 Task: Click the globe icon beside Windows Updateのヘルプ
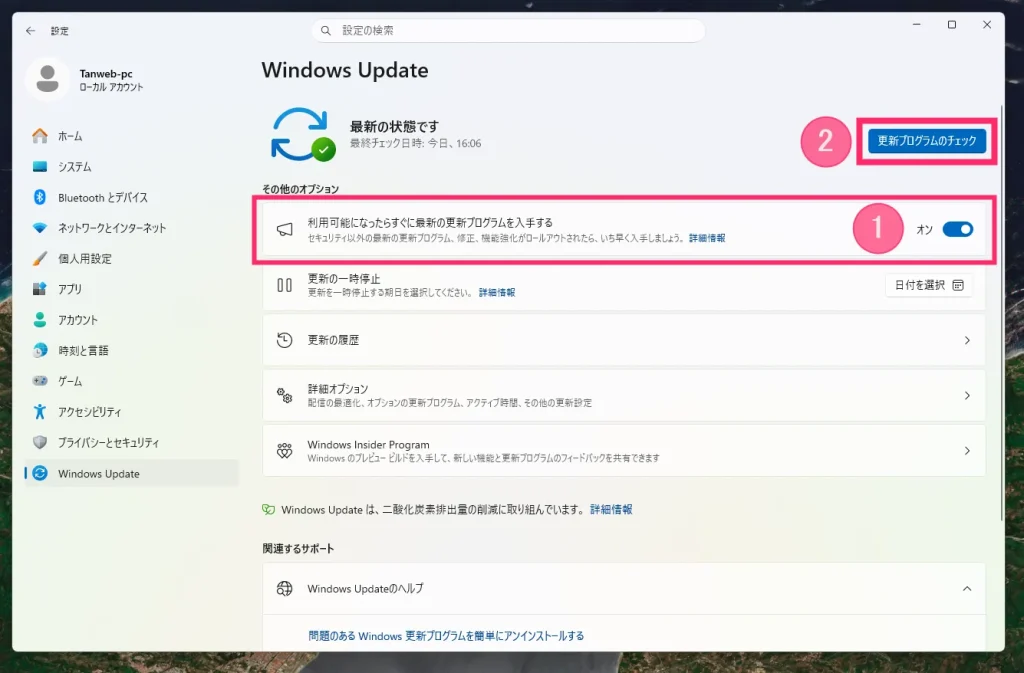284,588
